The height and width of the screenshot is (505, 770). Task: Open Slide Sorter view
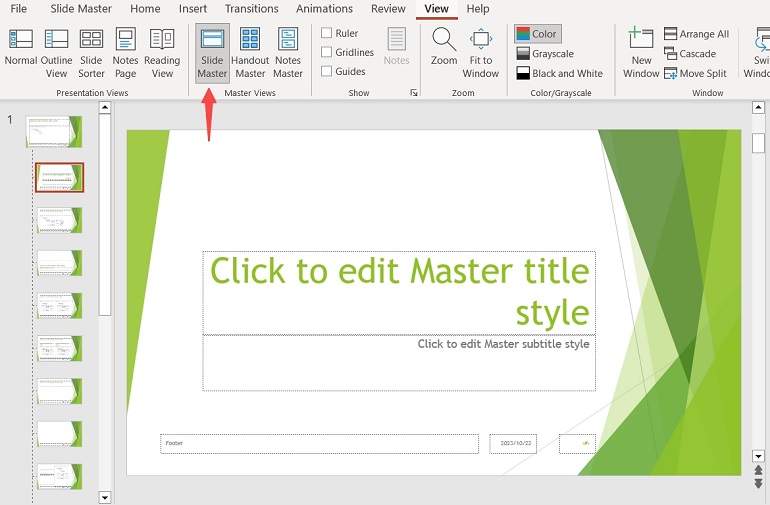click(x=91, y=52)
